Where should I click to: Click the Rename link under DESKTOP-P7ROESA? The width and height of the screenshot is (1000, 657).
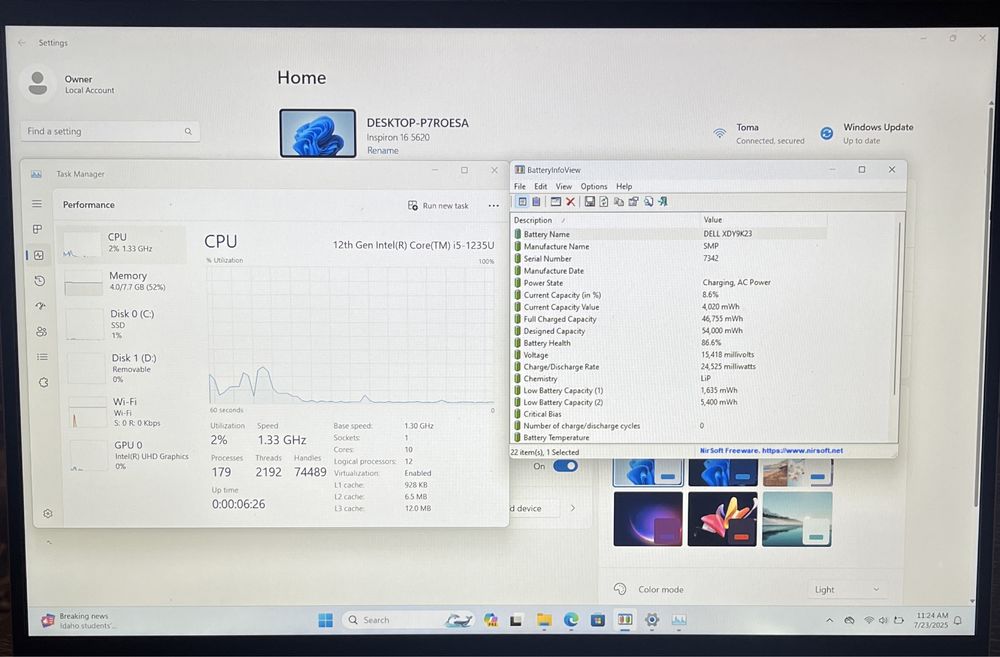pos(383,151)
